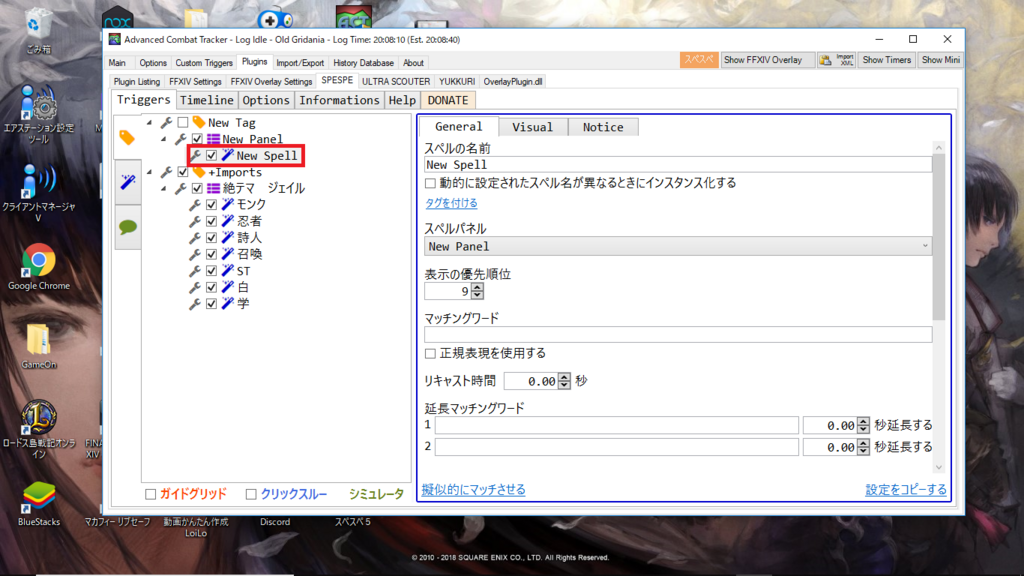
Task: Open クライアントマネージャV desktop shortcut
Action: point(39,192)
